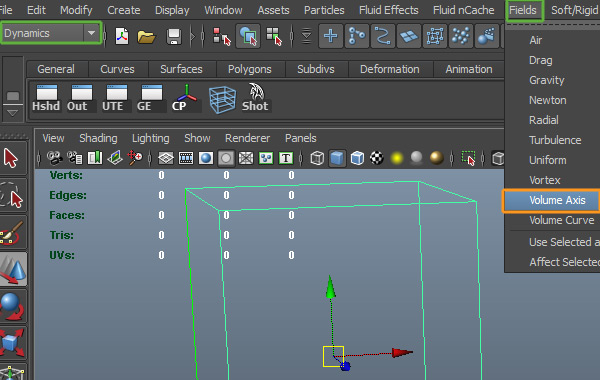This screenshot has width=600, height=380.
Task: Open the shelf options down arrow
Action: (x=12, y=113)
